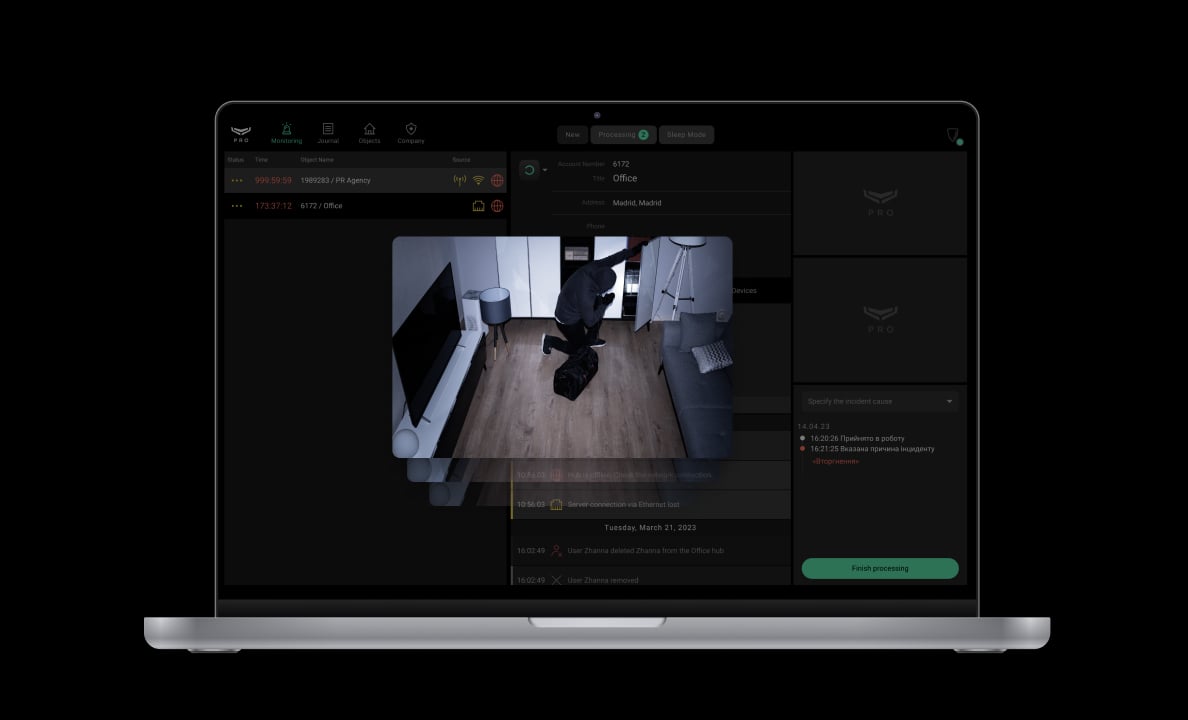Viewport: 1188px width, 720px height.
Task: Switch to the New tab
Action: point(572,135)
